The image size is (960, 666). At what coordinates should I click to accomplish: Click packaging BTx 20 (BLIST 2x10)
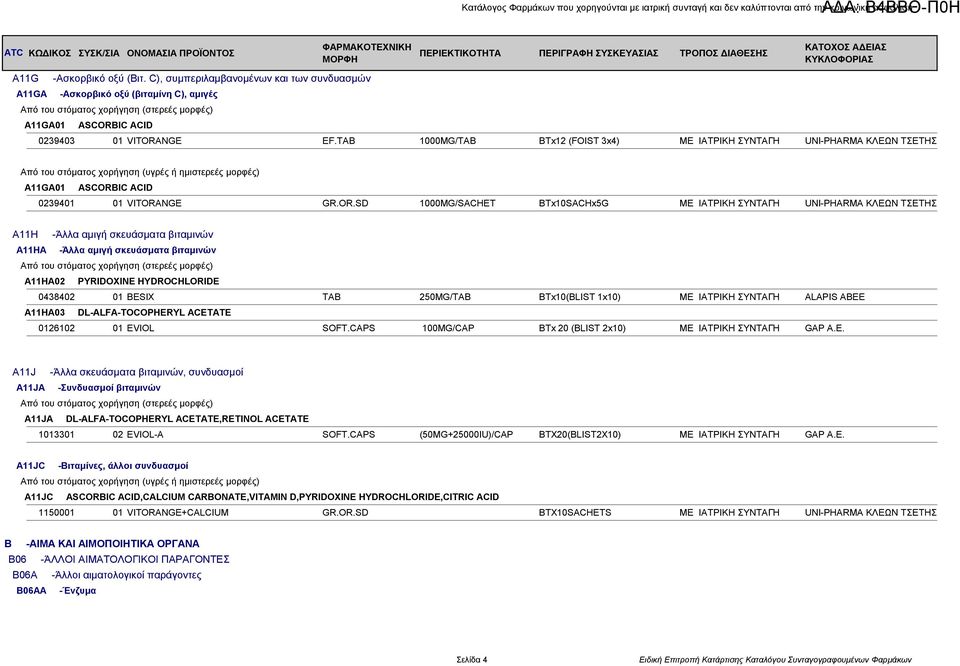point(582,328)
